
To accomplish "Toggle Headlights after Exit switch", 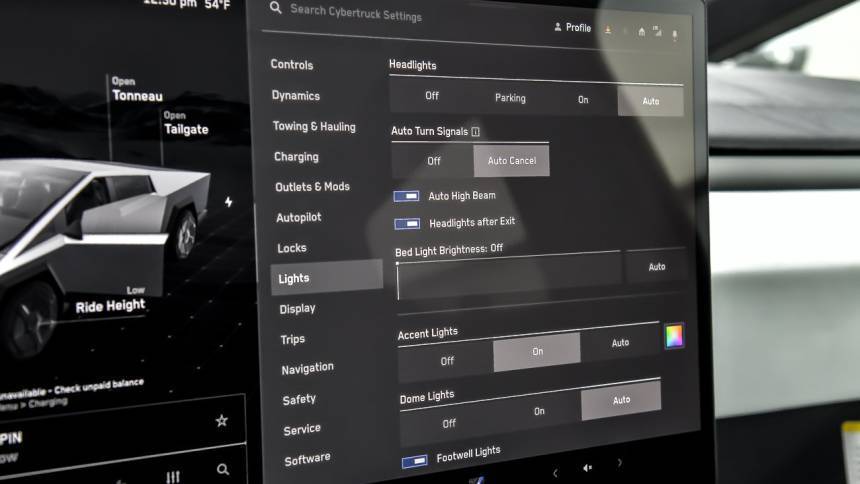I will pos(408,224).
